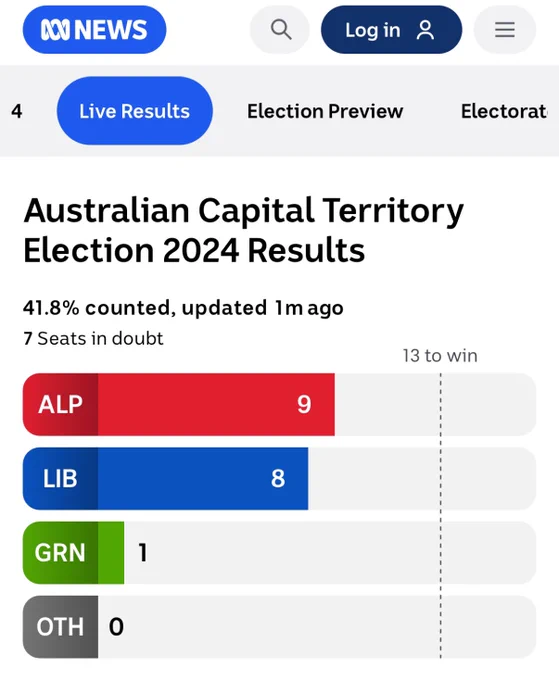This screenshot has width=559, height=680.
Task: Click the blue LIB bar showing 8 seats
Action: click(203, 478)
